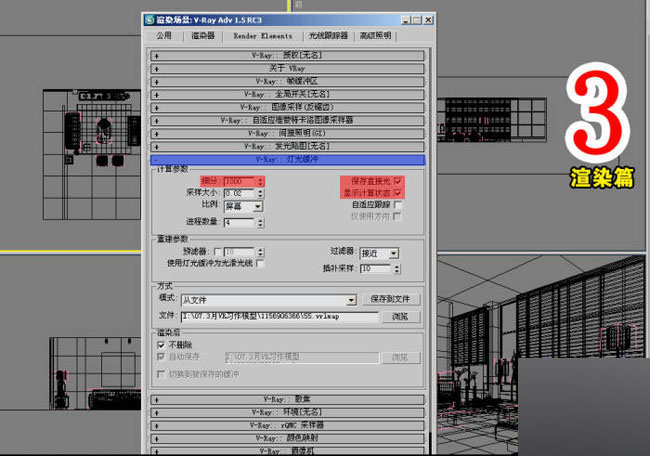Click the 细分 value field showing 1000
Image resolution: width=650 pixels, height=456 pixels.
point(239,182)
